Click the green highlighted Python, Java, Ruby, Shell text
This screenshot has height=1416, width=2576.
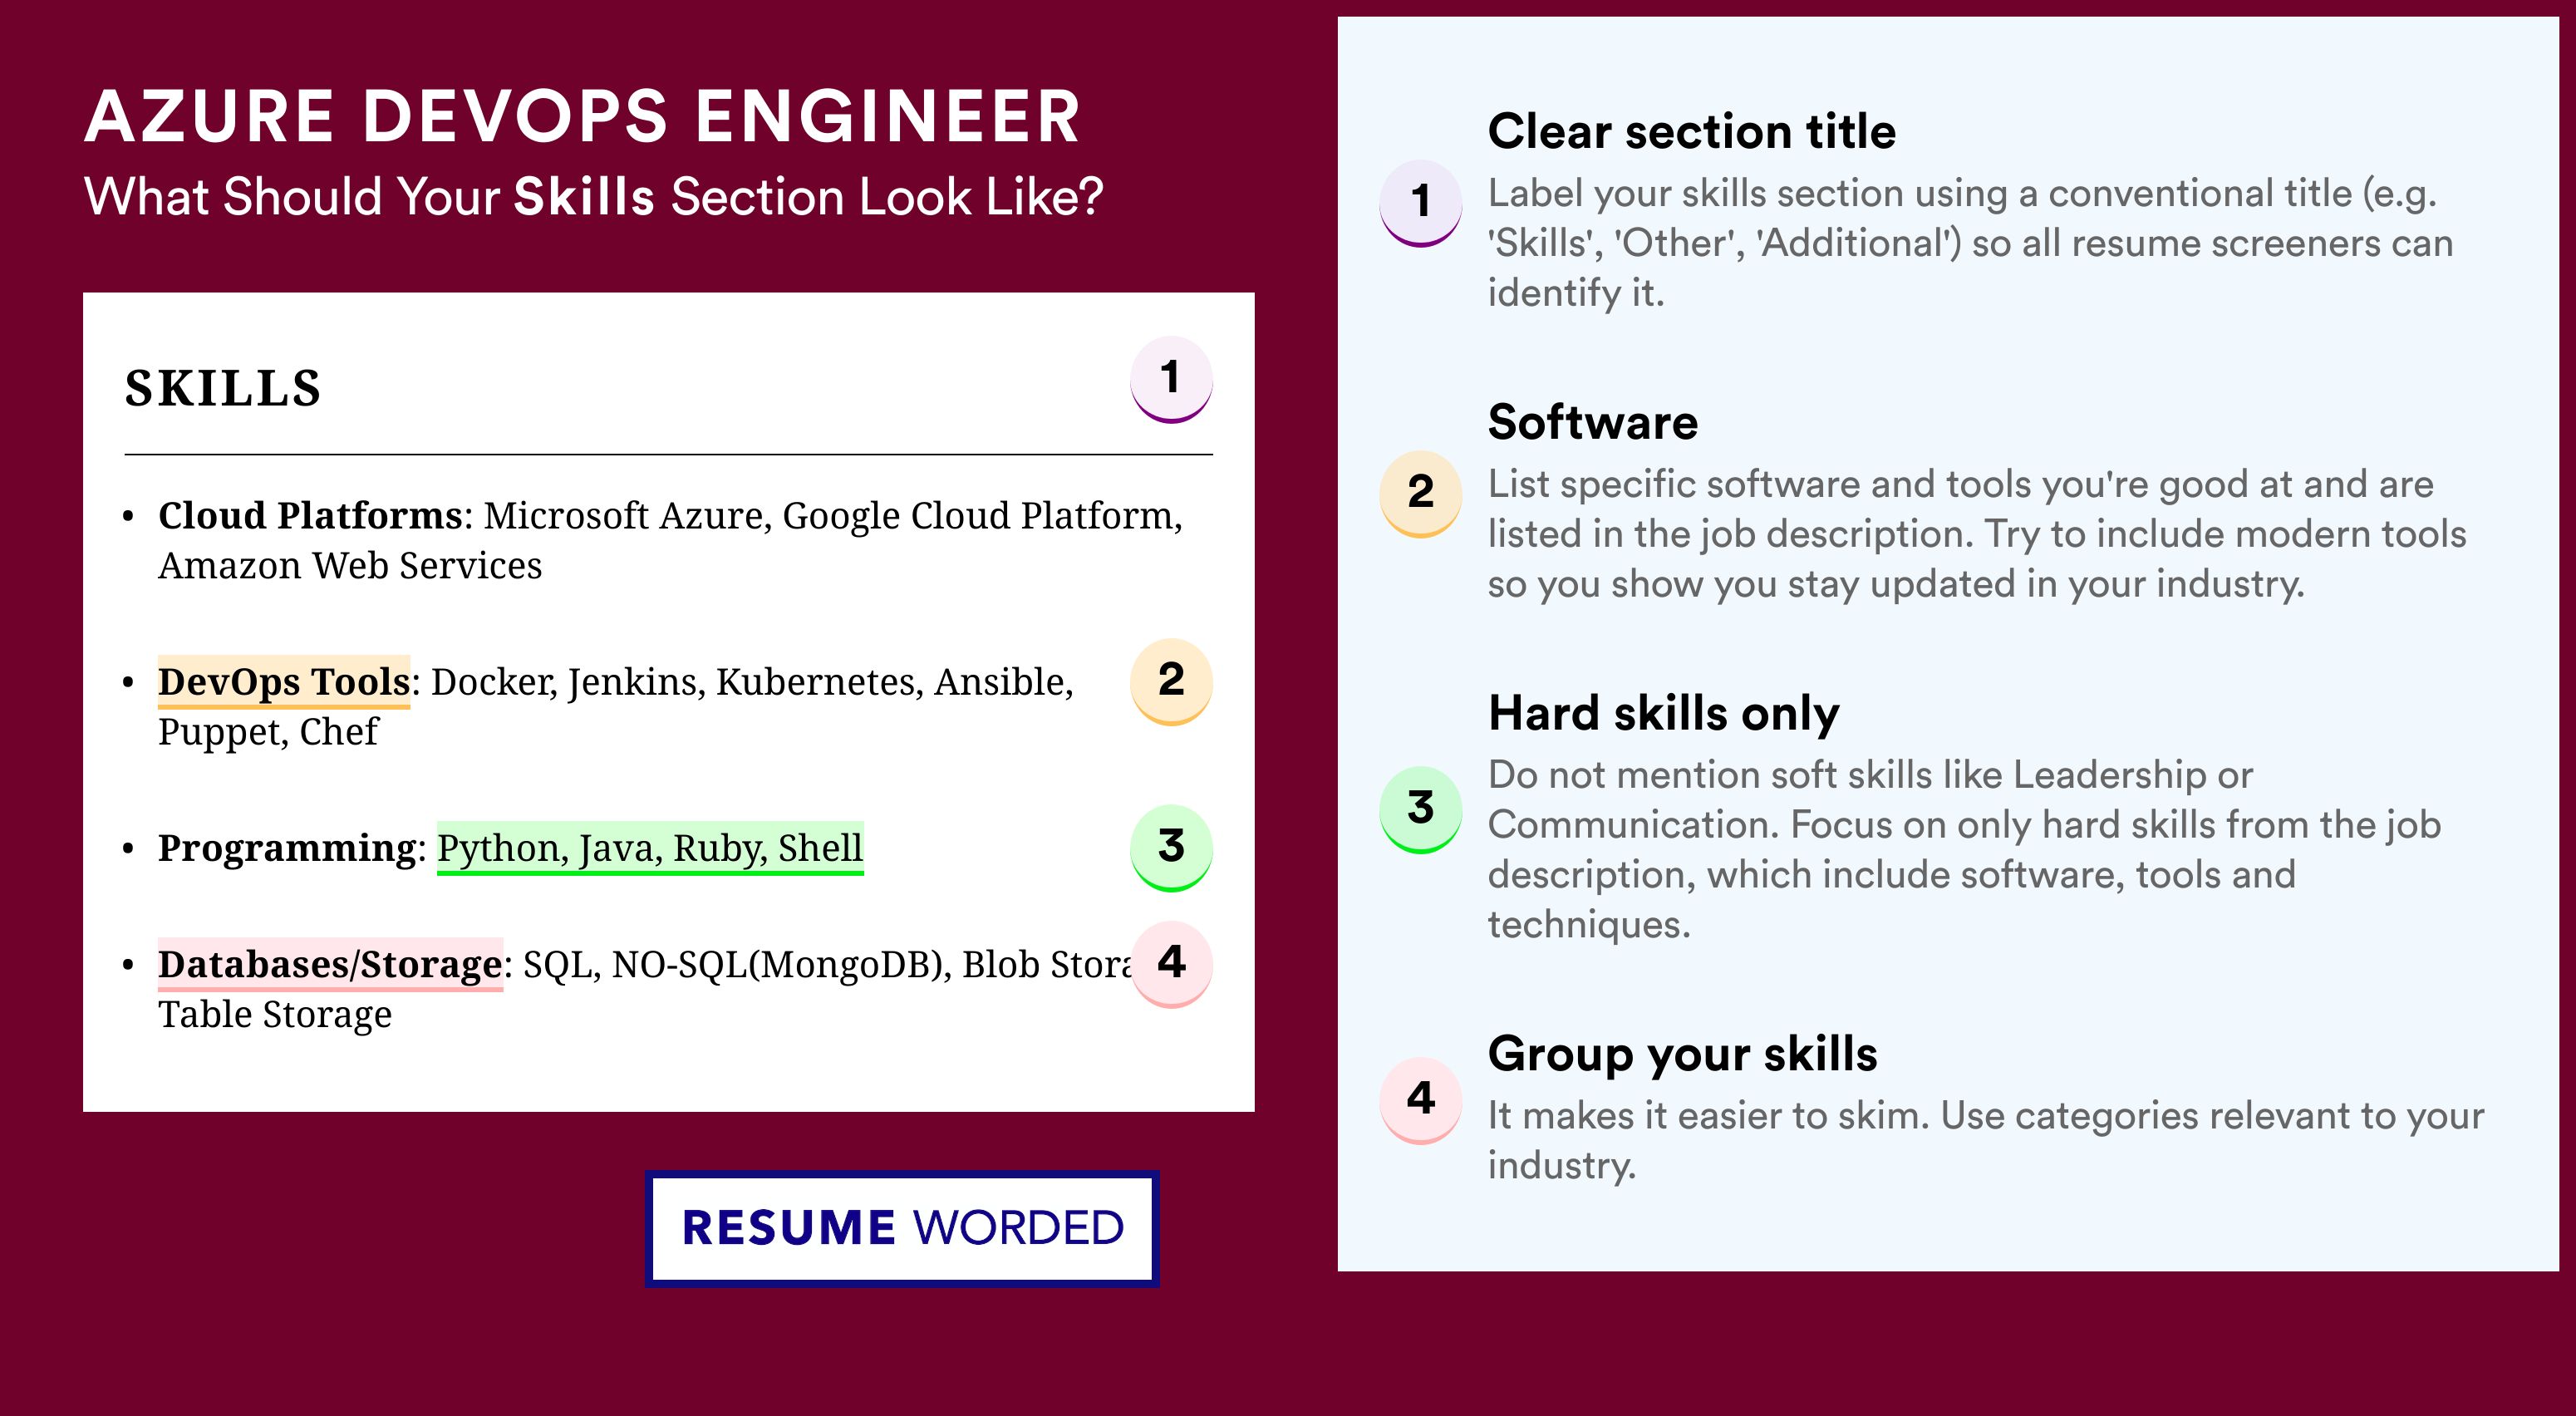tap(650, 848)
